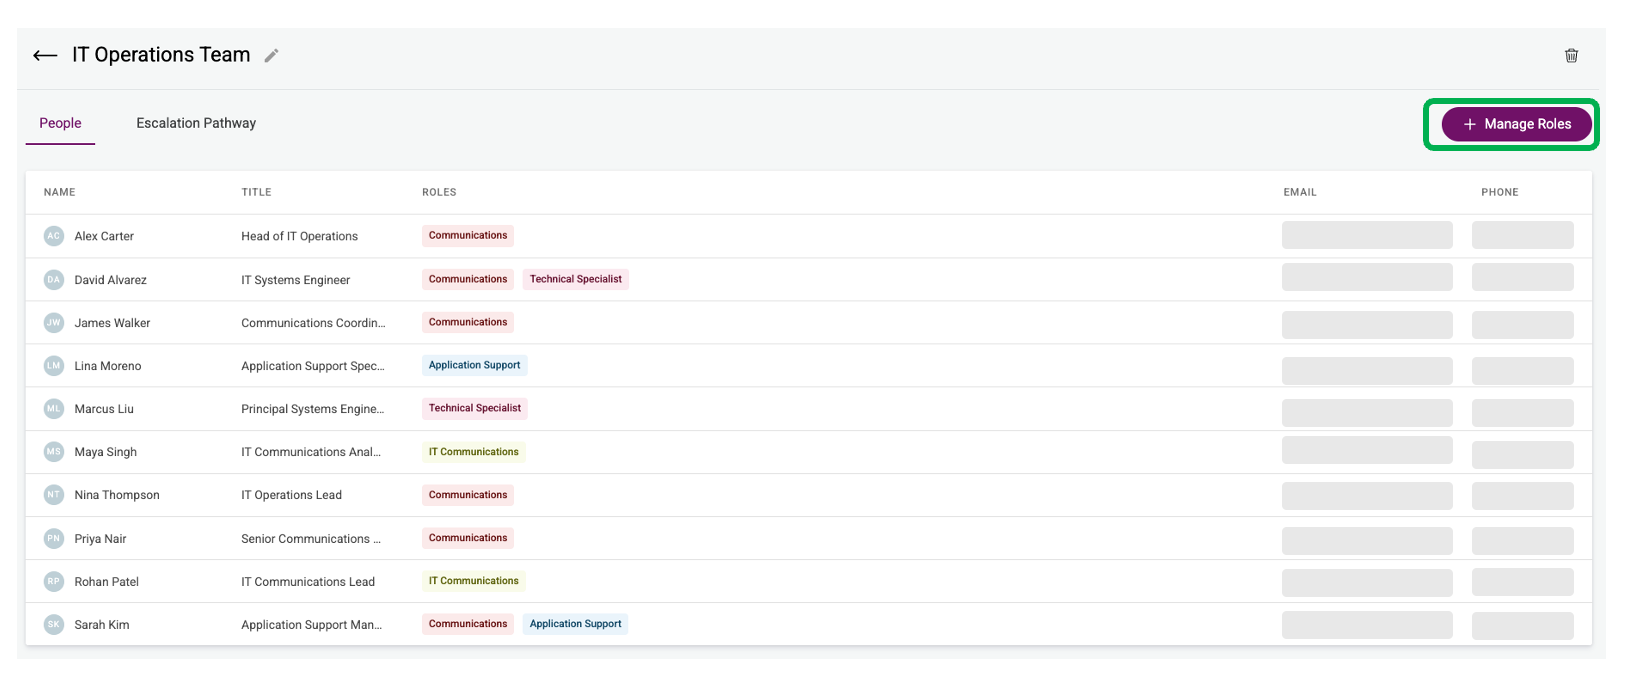
Task: Click Rohan Patel's RP avatar
Action: coord(54,581)
